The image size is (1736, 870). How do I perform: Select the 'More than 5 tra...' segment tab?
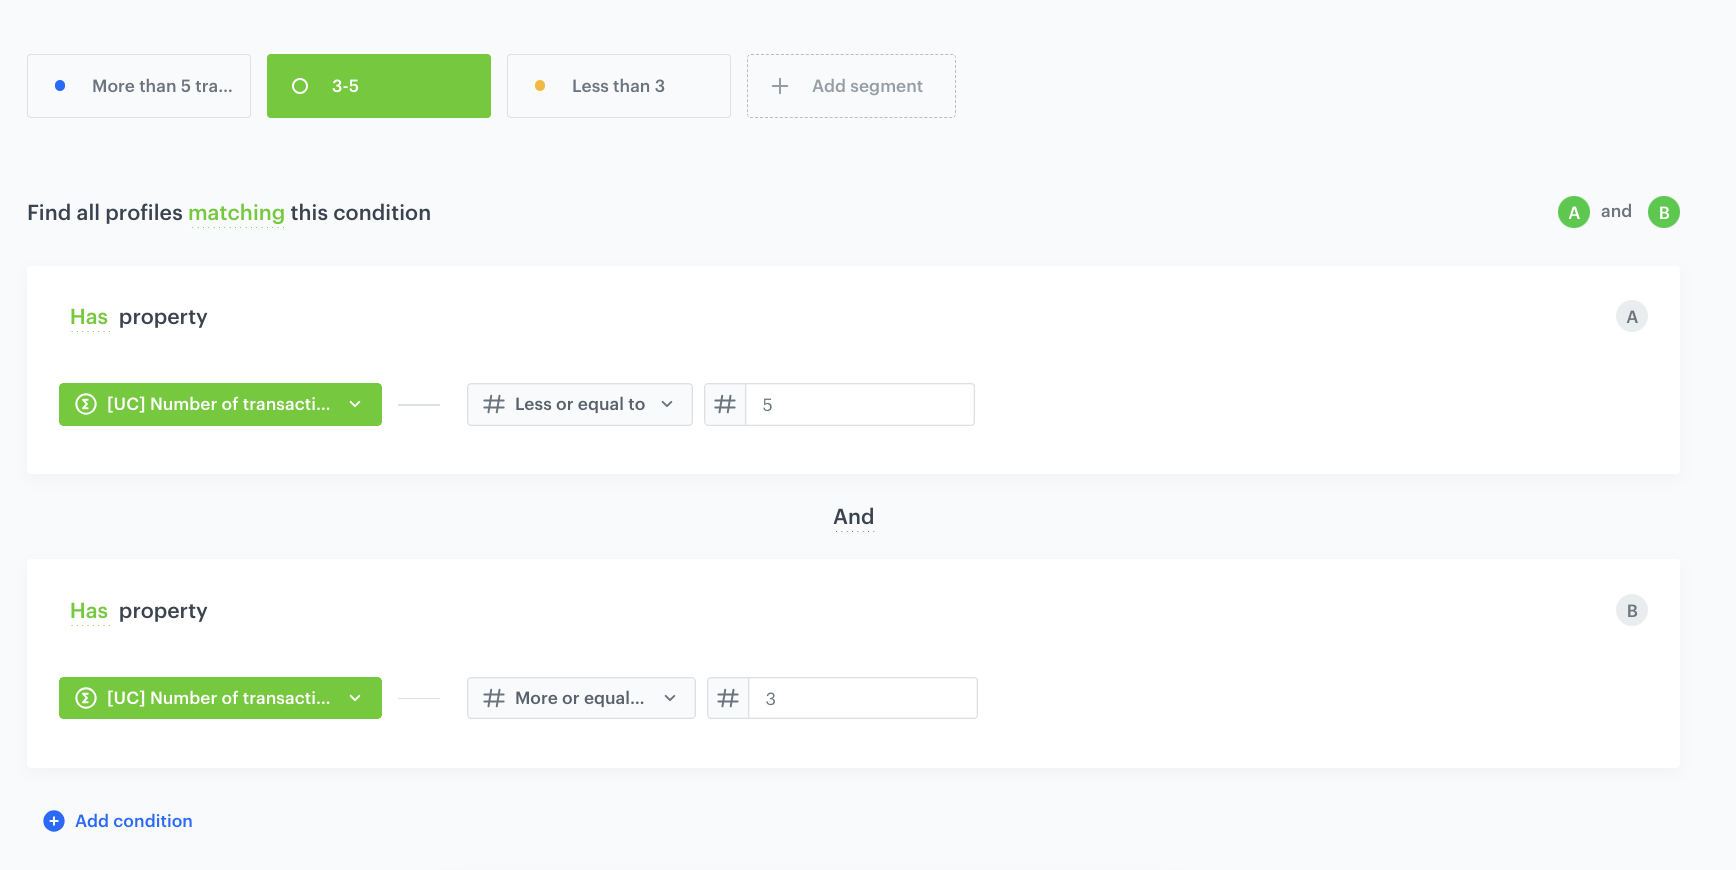pyautogui.click(x=139, y=86)
